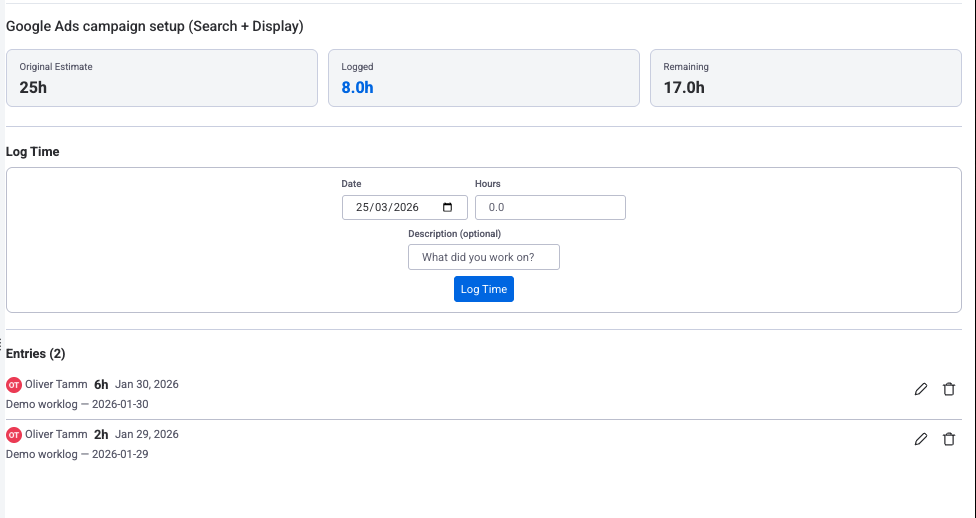
Task: Click the 'Demo worklog — 2026-01-29' description
Action: (x=77, y=454)
